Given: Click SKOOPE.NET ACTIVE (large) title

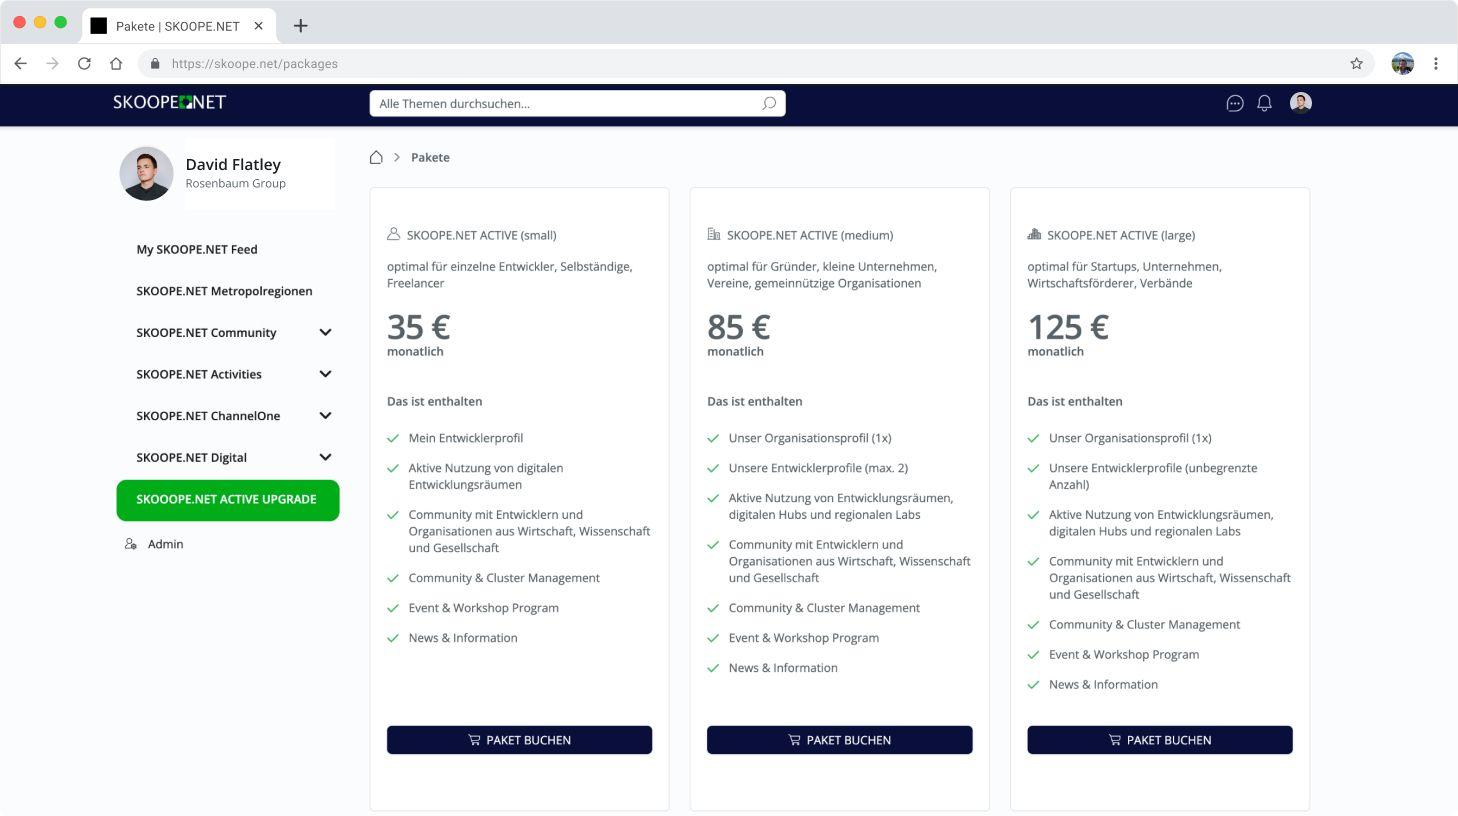Looking at the screenshot, I should coord(1121,235).
